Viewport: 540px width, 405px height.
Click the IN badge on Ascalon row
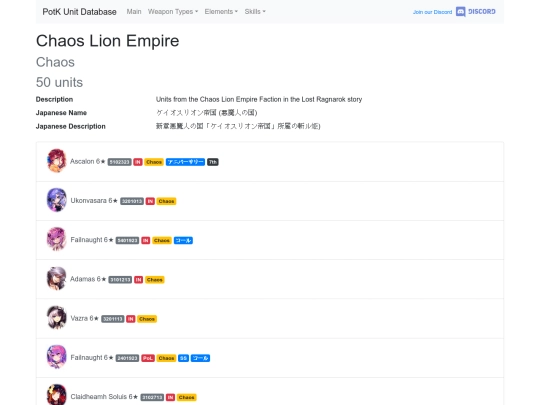click(x=138, y=162)
